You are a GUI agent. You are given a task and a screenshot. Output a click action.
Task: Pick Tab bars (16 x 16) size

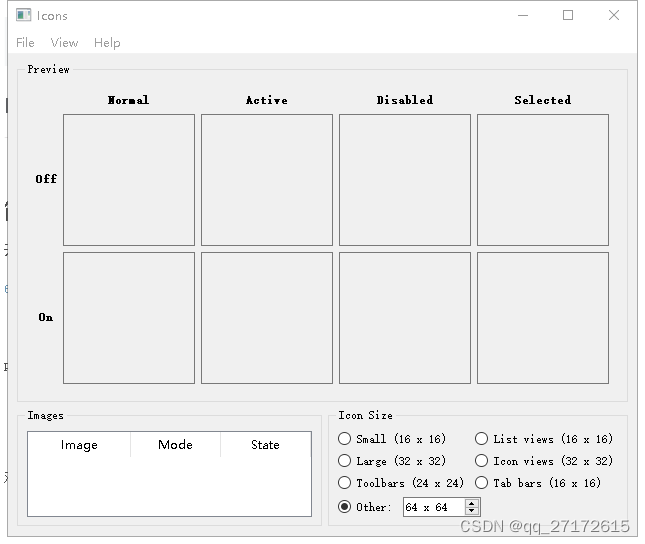482,483
